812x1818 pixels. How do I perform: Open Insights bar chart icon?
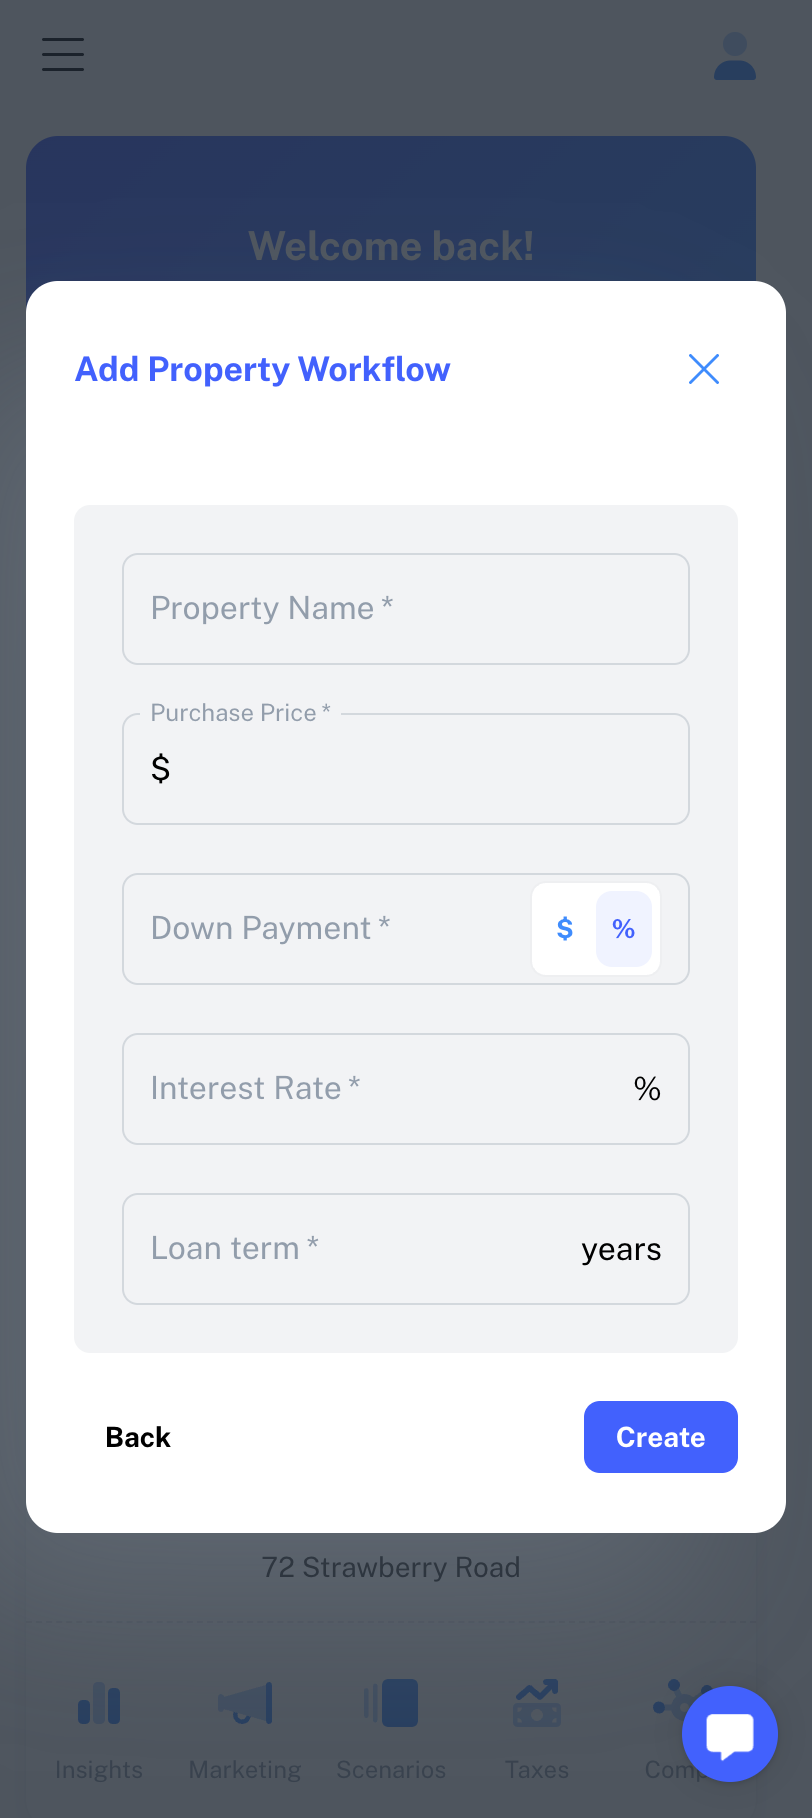(99, 1704)
